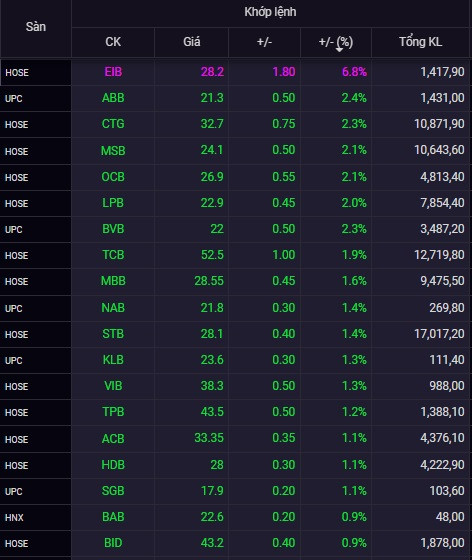Image resolution: width=472 pixels, height=560 pixels.
Task: Select ACB price 33.35
Action: point(209,438)
